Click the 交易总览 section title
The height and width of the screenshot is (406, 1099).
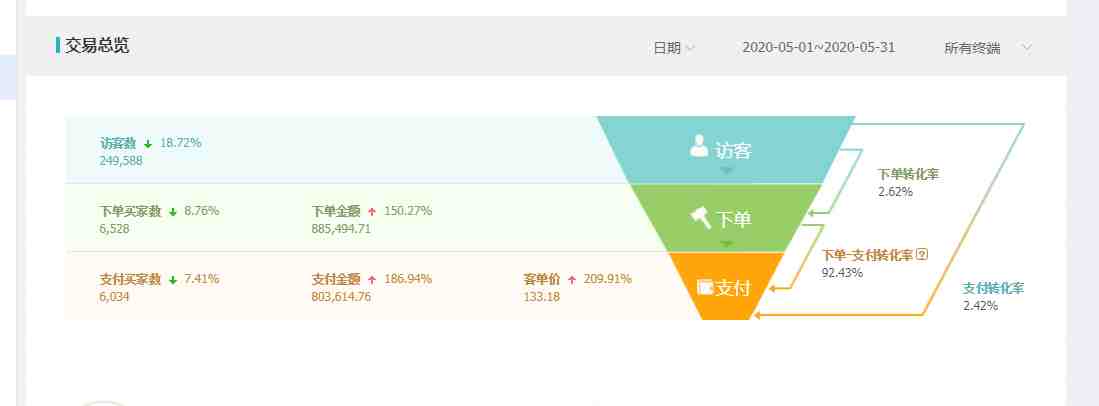pos(97,45)
